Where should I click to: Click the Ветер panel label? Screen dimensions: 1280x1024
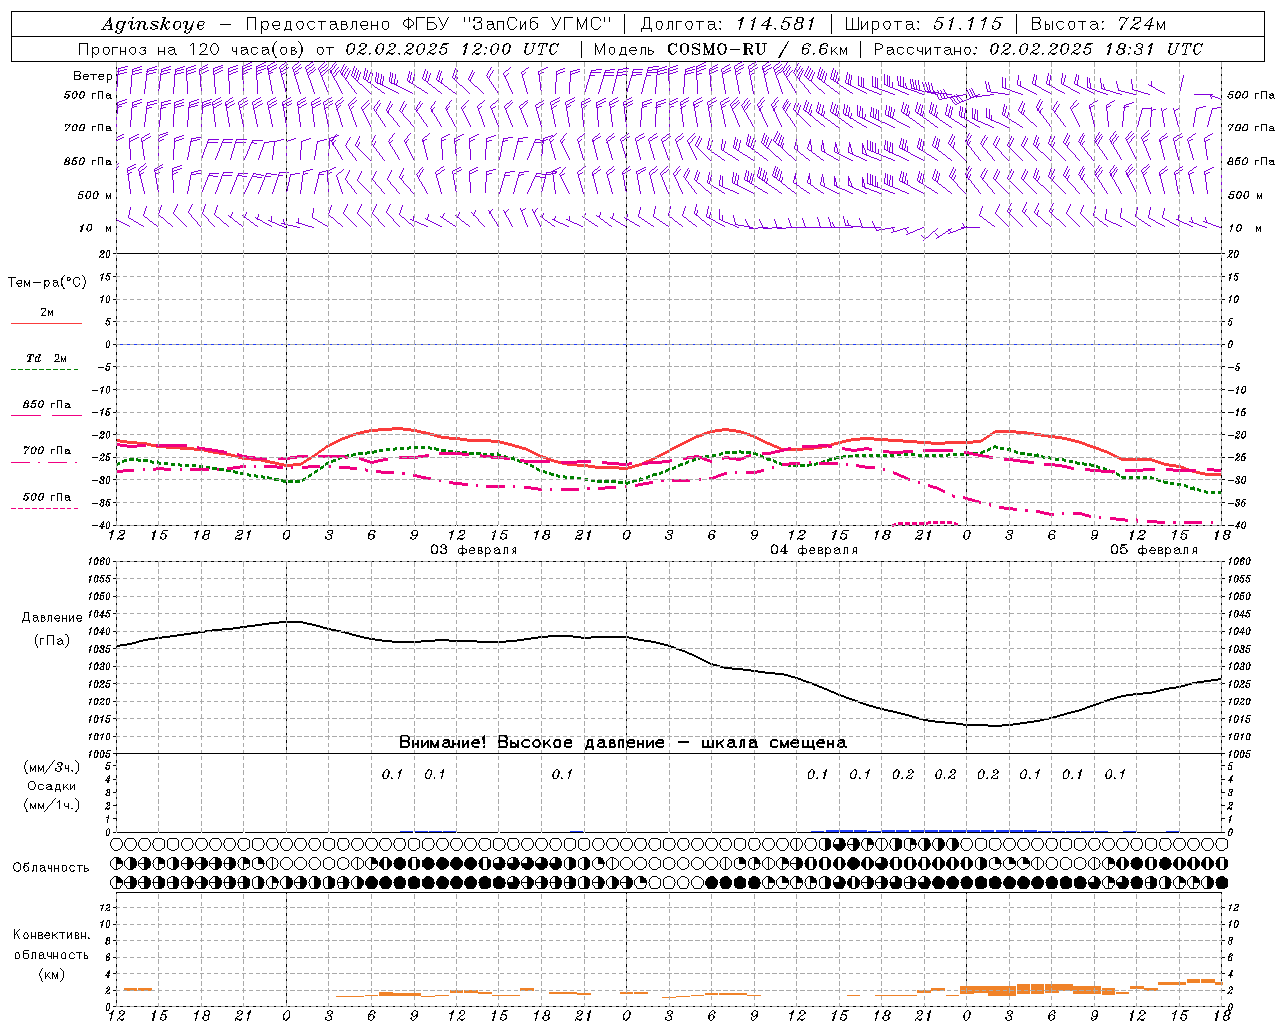(x=93, y=76)
